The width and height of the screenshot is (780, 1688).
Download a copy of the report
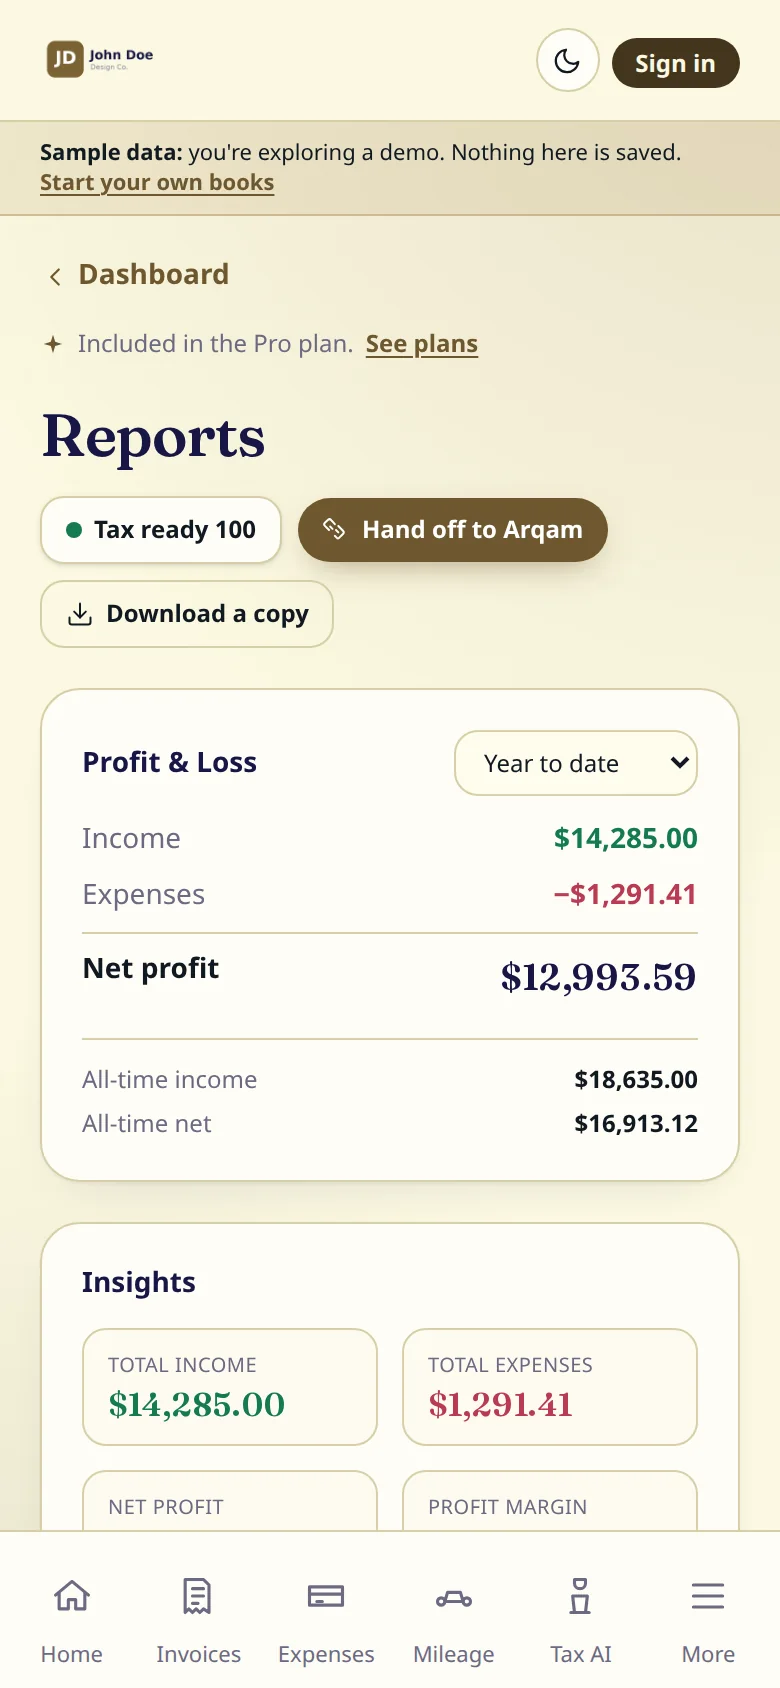[187, 614]
